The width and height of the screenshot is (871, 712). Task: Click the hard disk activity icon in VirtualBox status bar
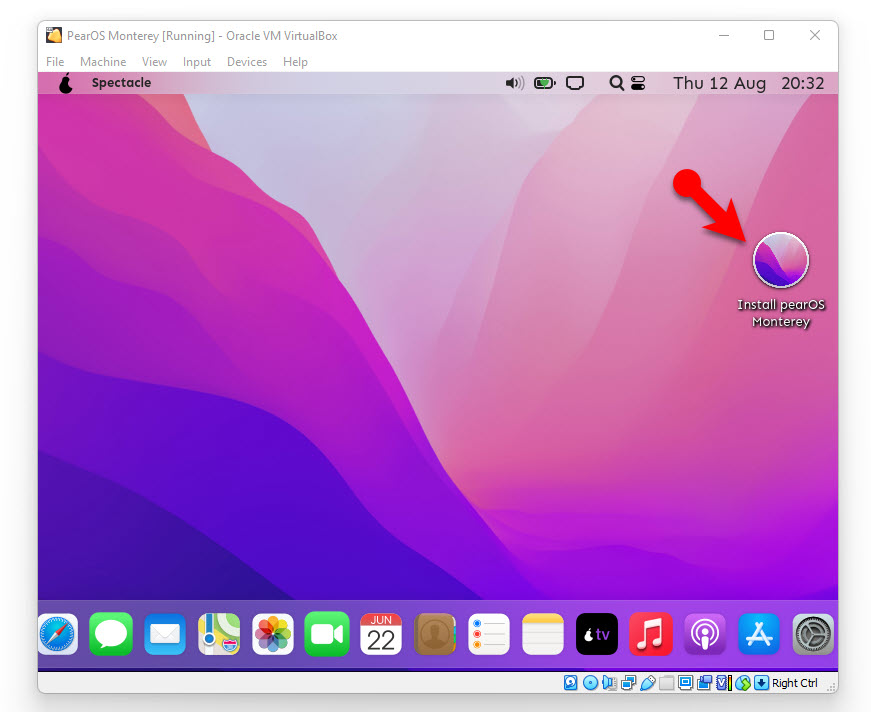click(x=571, y=683)
